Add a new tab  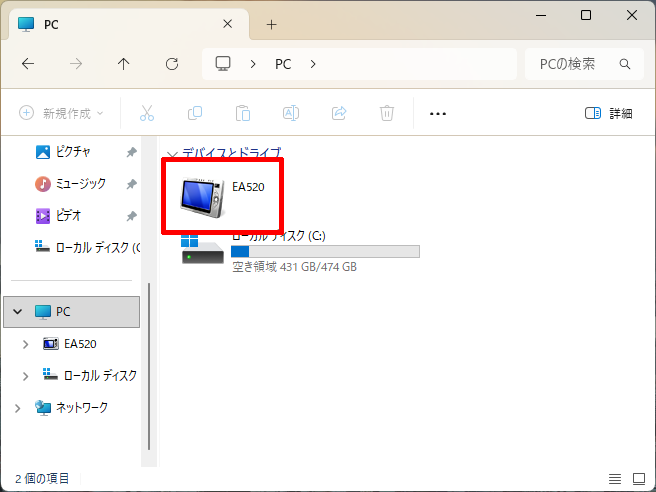[x=271, y=24]
